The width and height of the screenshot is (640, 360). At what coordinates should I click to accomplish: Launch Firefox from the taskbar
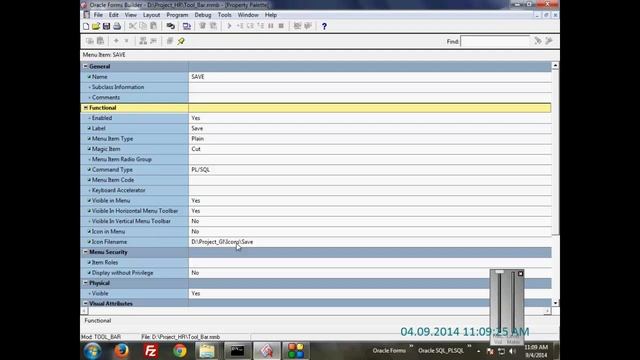point(121,351)
